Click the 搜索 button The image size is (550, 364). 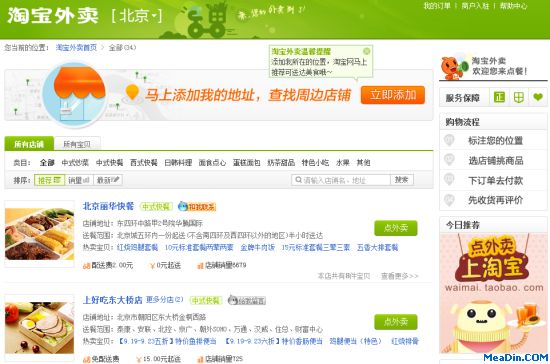(402, 180)
